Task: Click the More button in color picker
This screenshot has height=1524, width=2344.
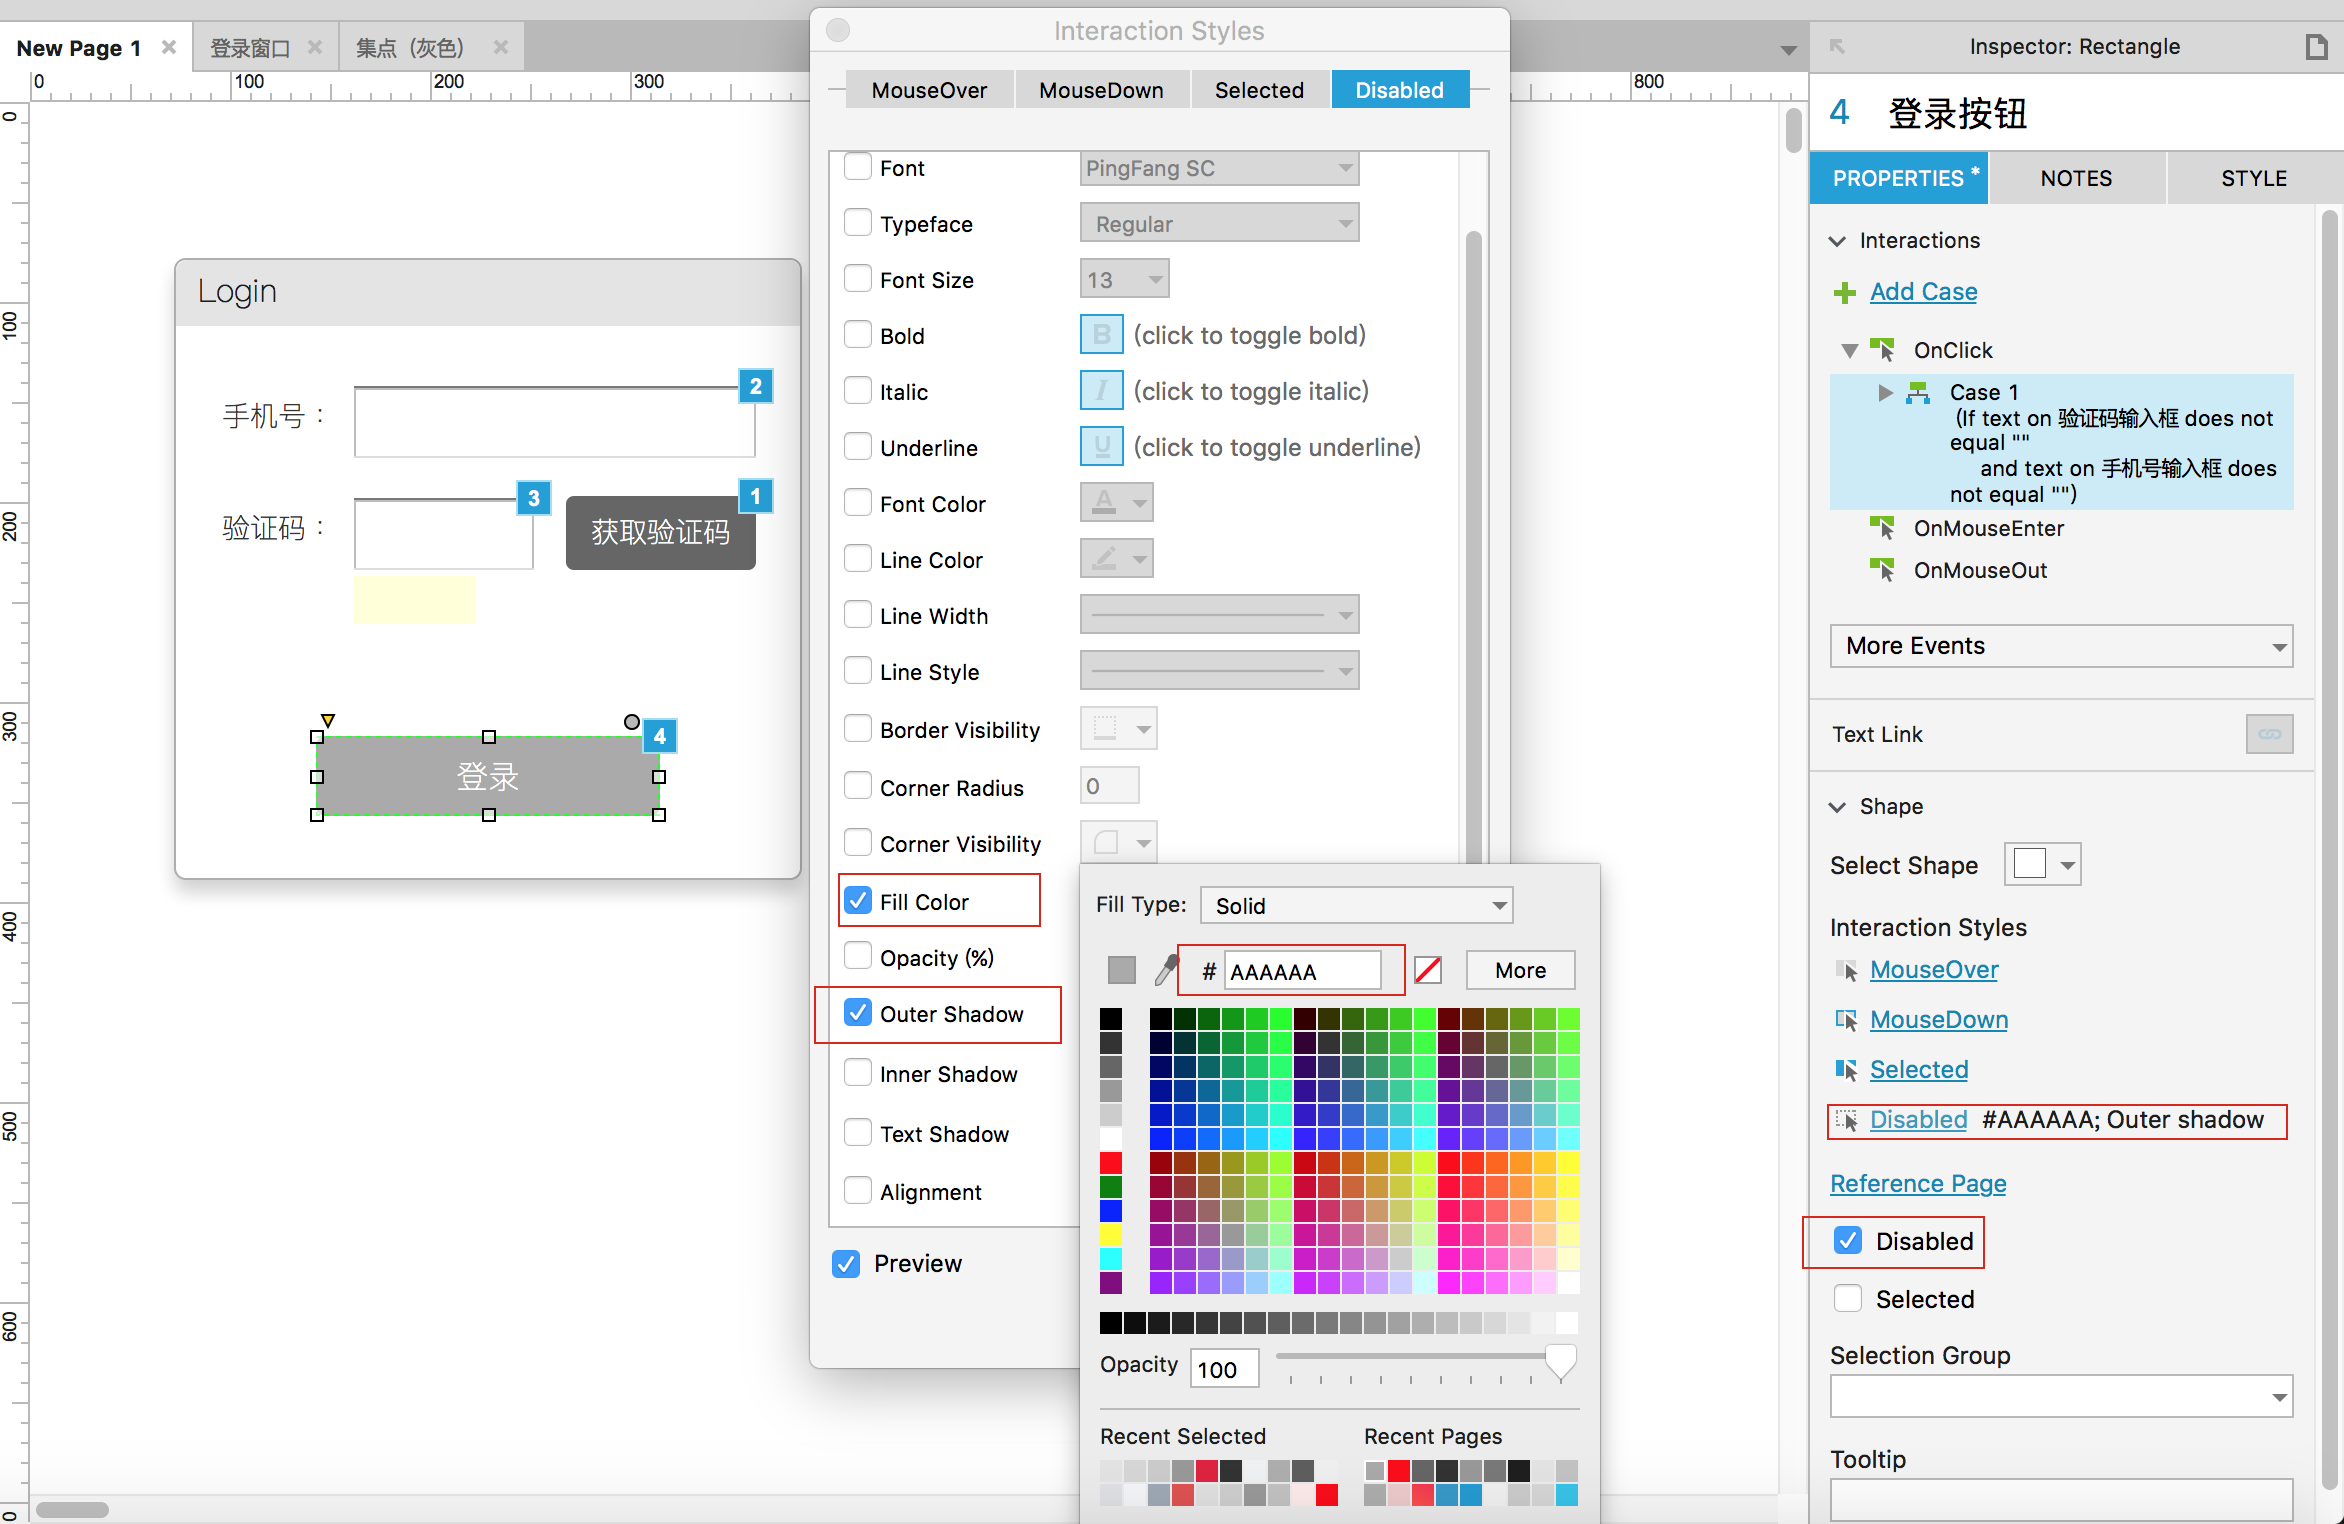Action: coord(1520,970)
